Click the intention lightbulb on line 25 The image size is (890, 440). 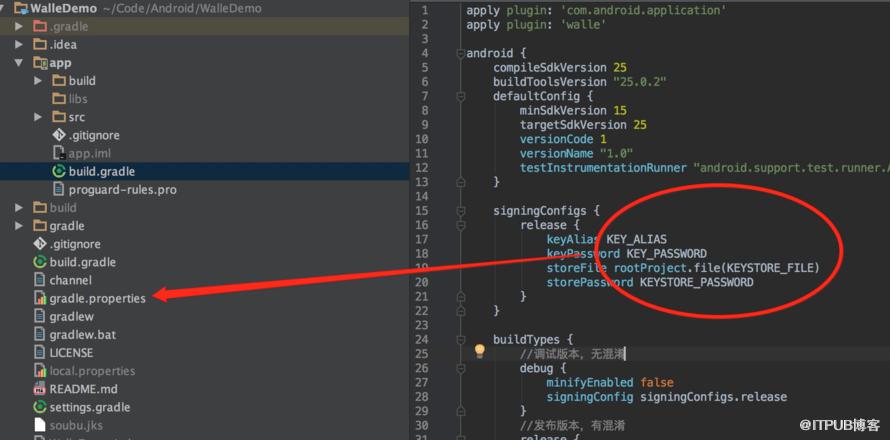(480, 351)
